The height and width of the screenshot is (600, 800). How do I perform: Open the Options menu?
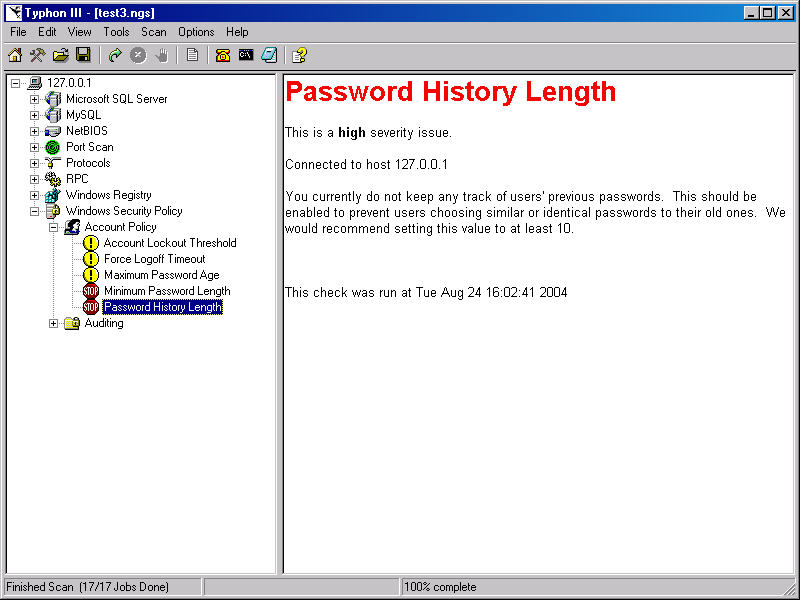(x=196, y=32)
